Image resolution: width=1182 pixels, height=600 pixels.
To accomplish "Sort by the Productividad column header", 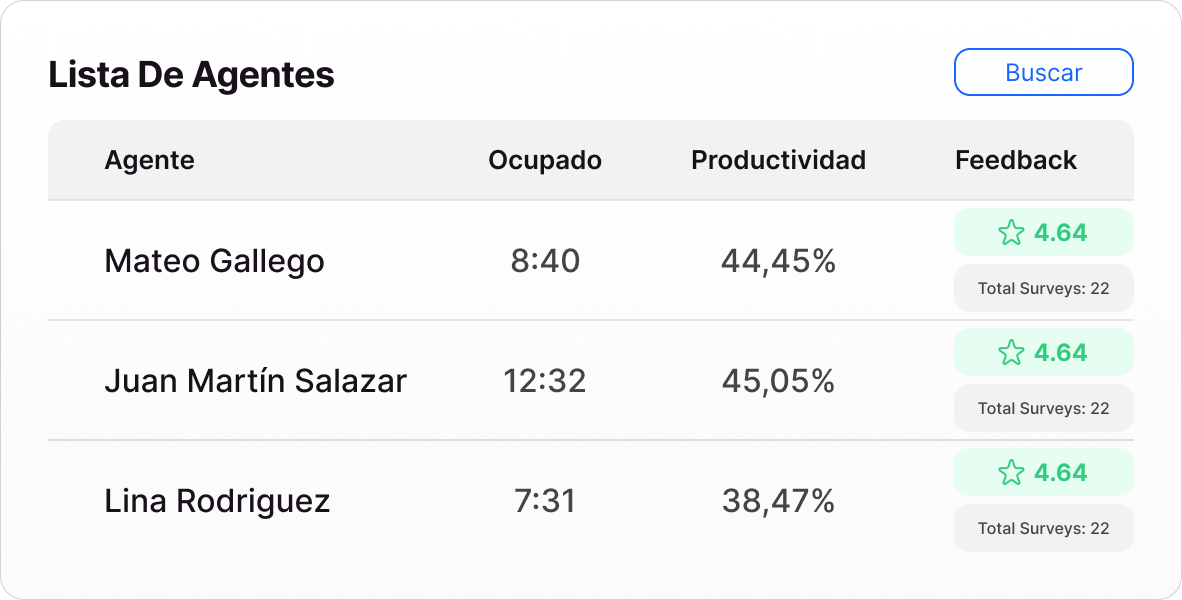I will (x=778, y=160).
